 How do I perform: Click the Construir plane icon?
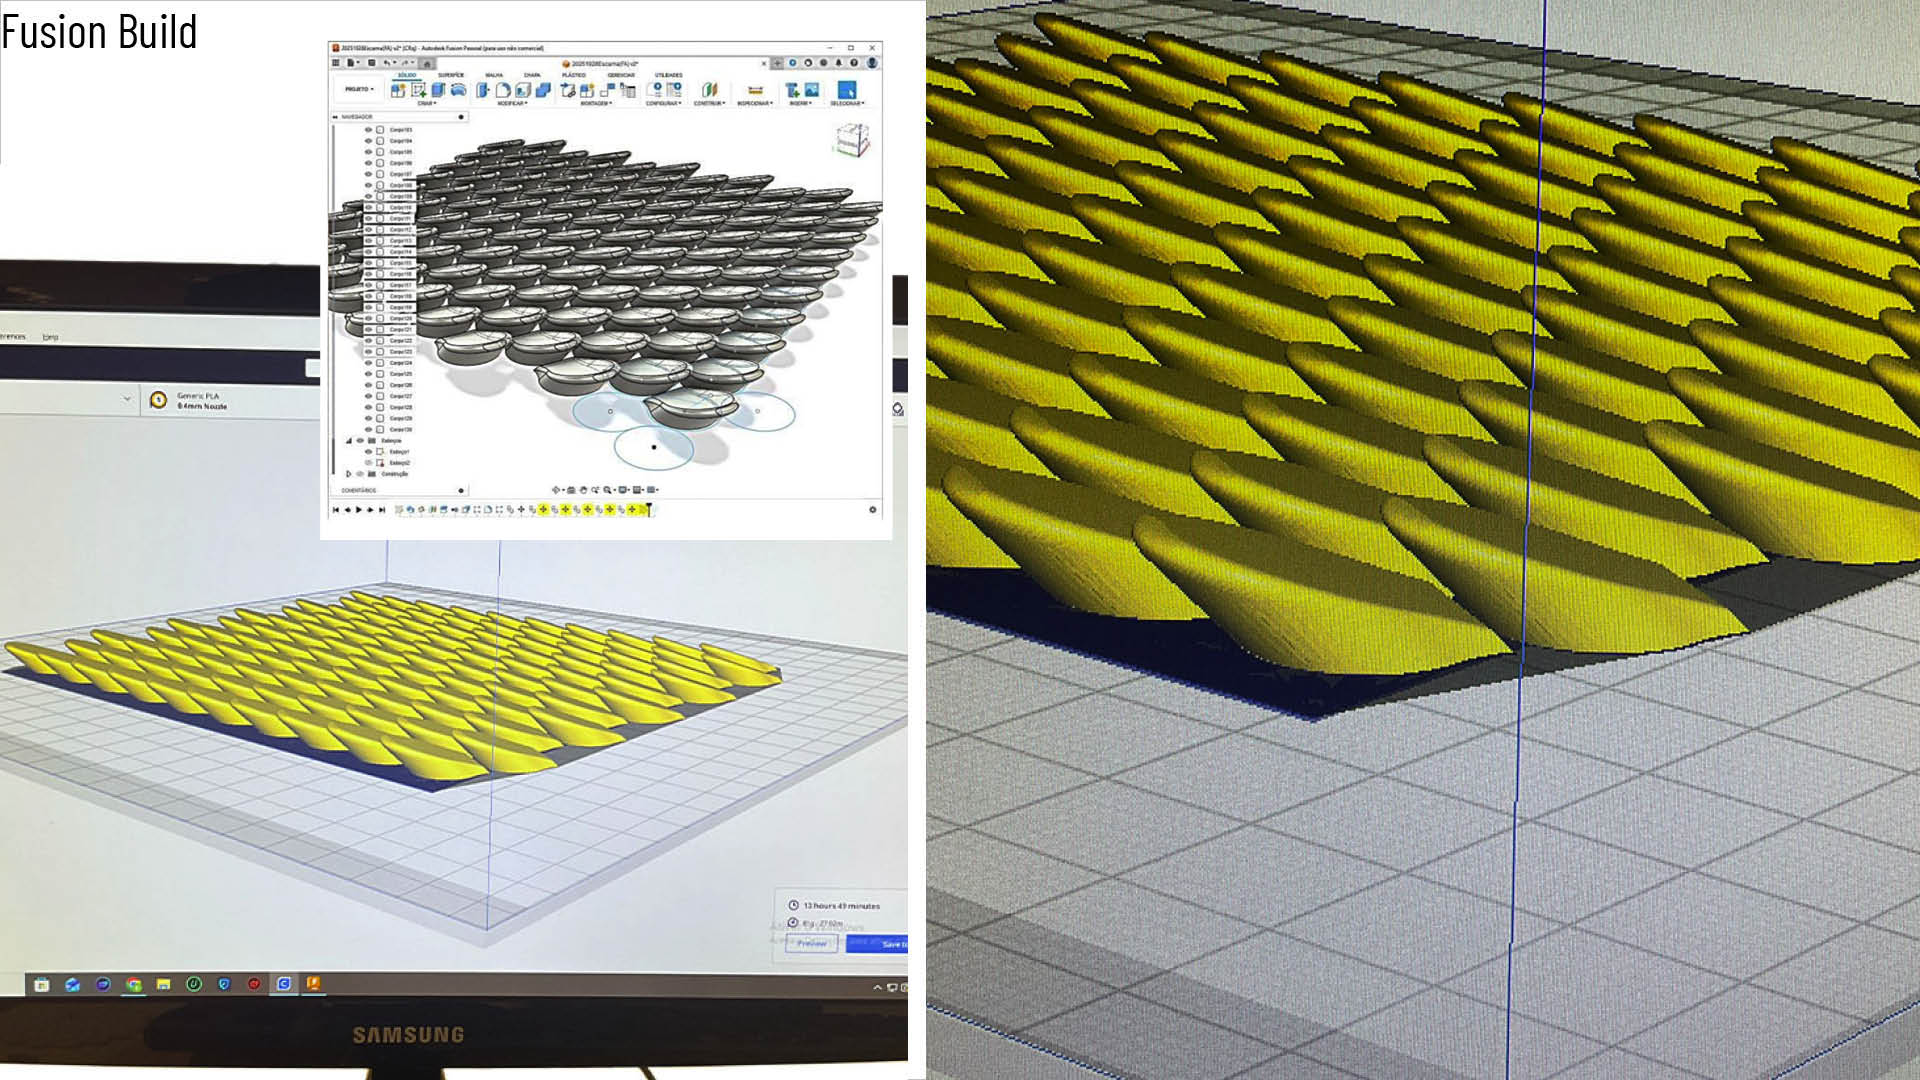coord(709,90)
